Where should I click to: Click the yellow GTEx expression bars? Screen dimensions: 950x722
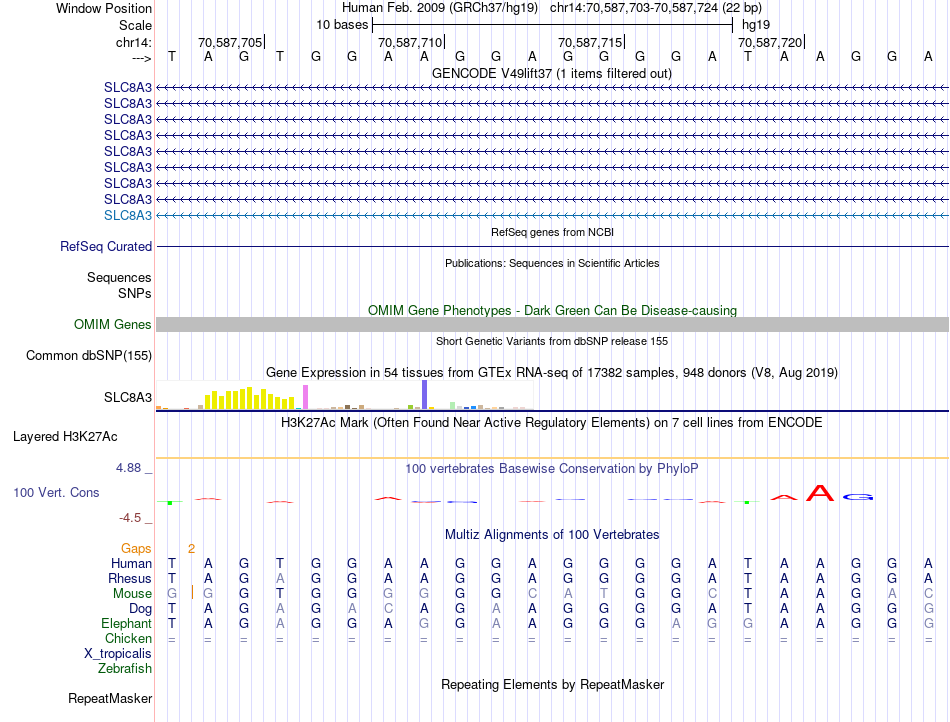pos(250,399)
